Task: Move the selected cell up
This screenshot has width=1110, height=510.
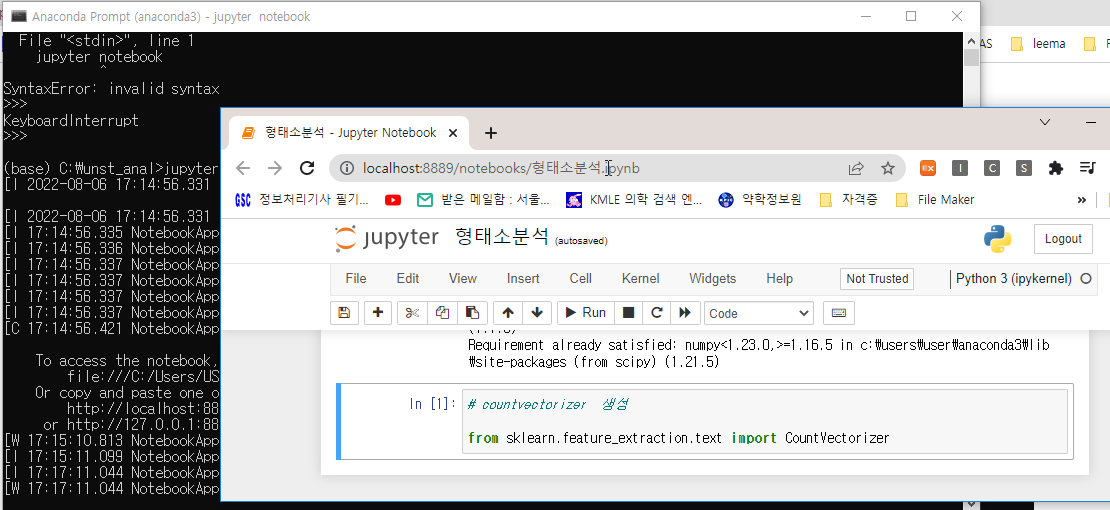Action: click(508, 312)
